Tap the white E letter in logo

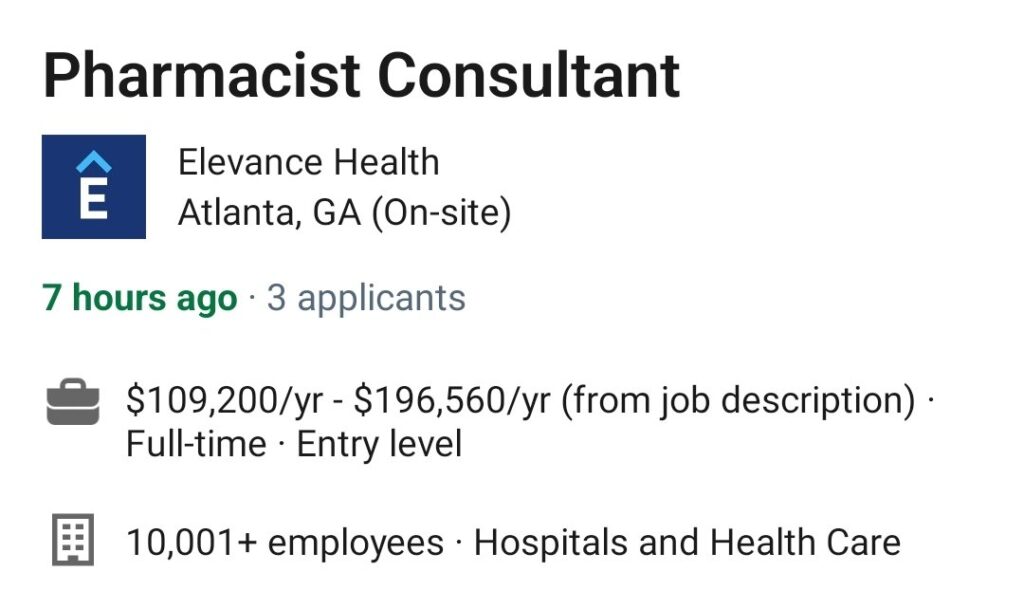[x=93, y=200]
